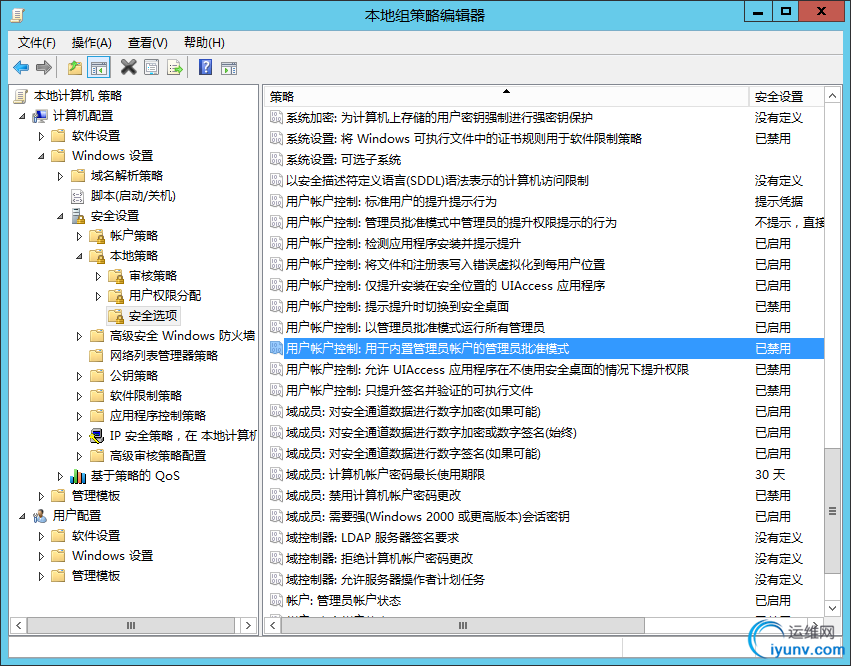Click the 30 天 security setting value
Image resolution: width=851 pixels, height=666 pixels.
(x=770, y=474)
